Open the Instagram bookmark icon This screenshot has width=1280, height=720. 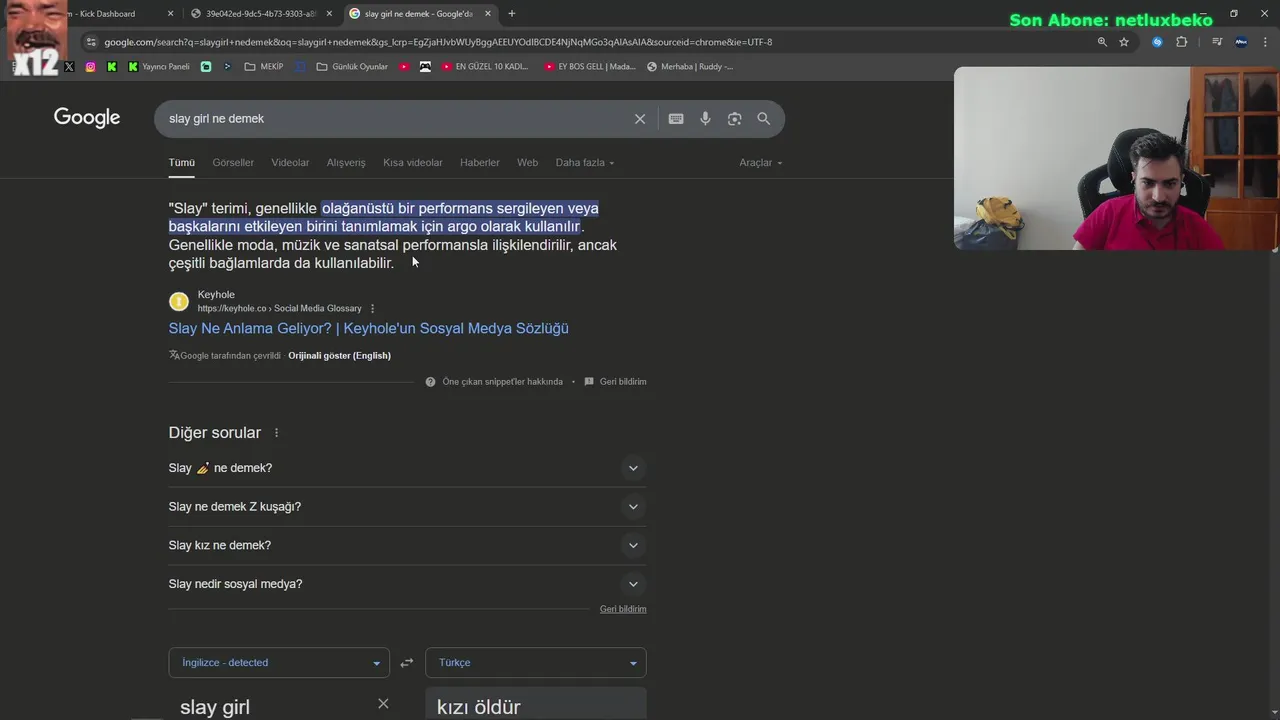90,67
